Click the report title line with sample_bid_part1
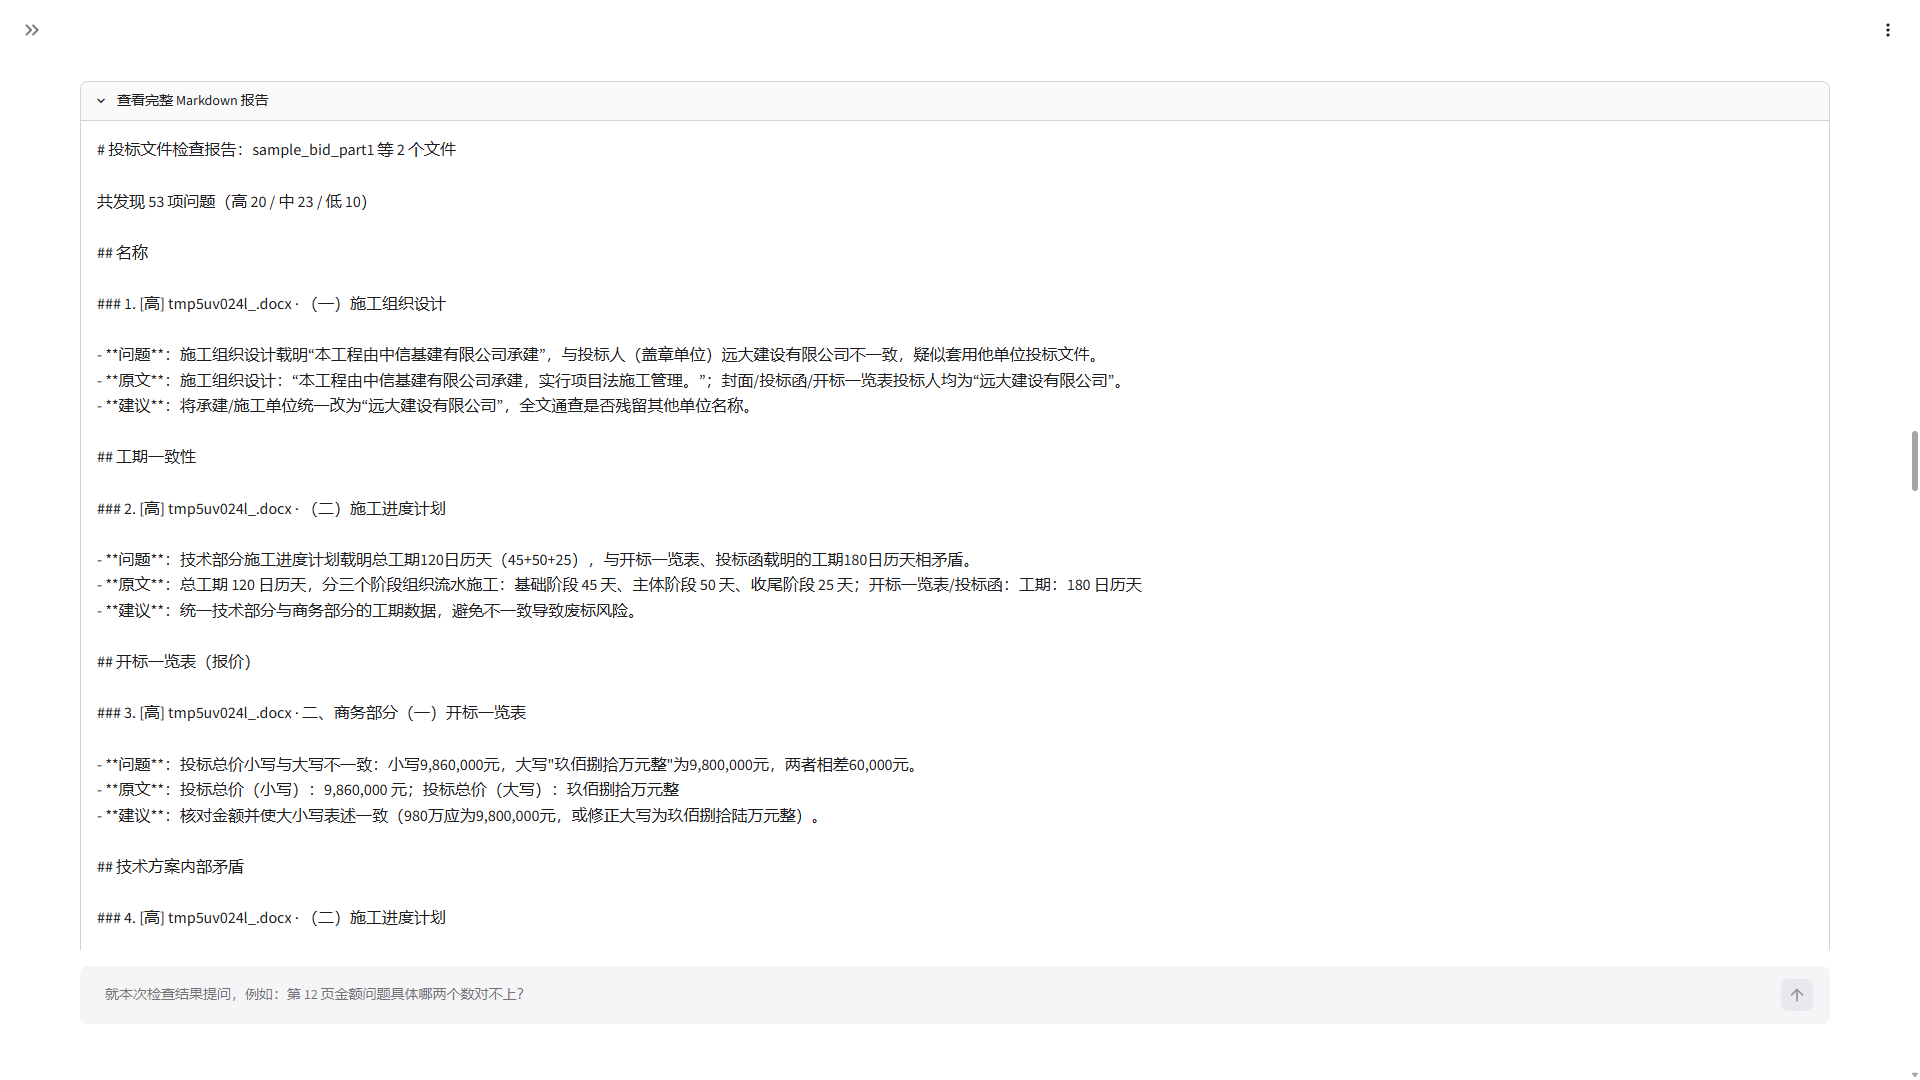 [x=276, y=150]
